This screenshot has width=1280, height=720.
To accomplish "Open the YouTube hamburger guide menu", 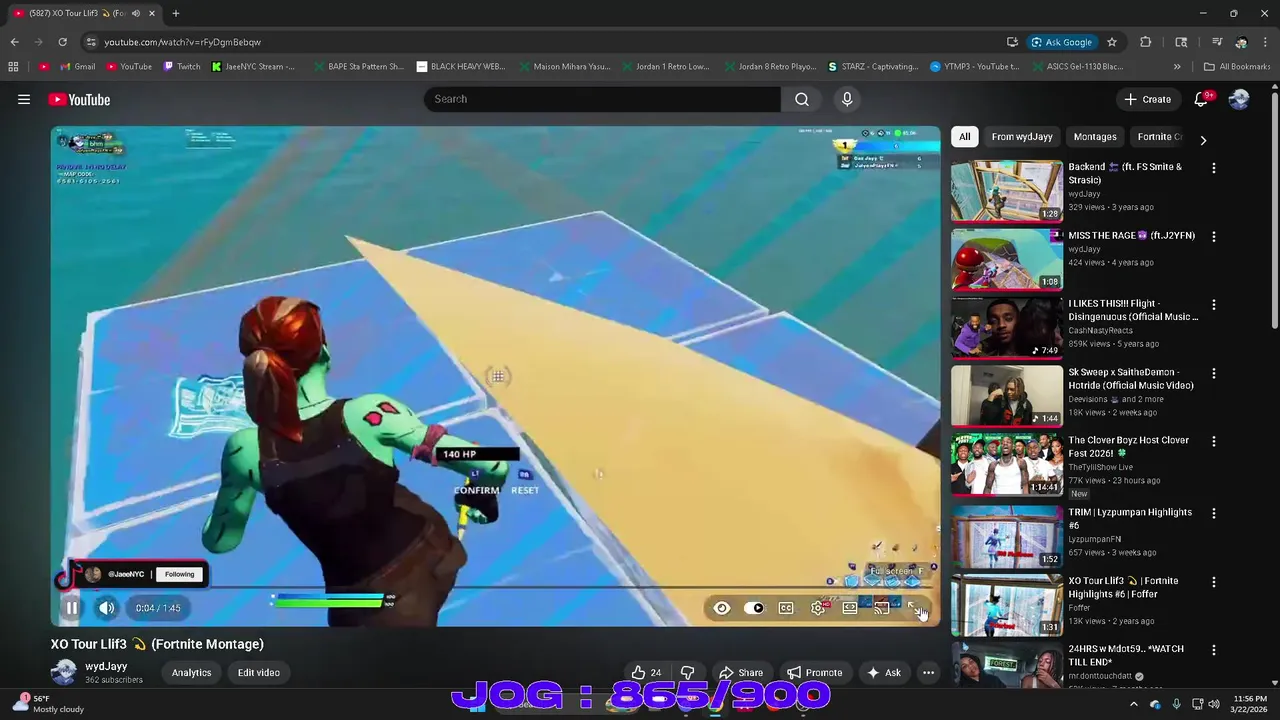I will pos(24,99).
